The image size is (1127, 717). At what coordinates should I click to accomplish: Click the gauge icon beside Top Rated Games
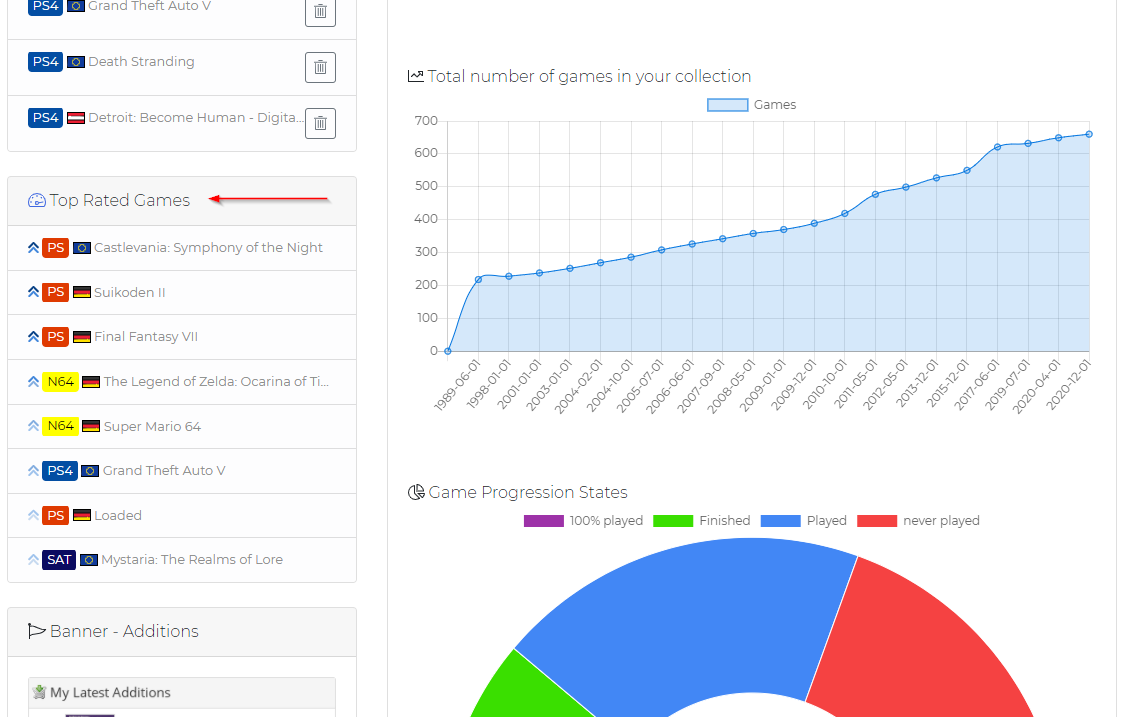[37, 200]
